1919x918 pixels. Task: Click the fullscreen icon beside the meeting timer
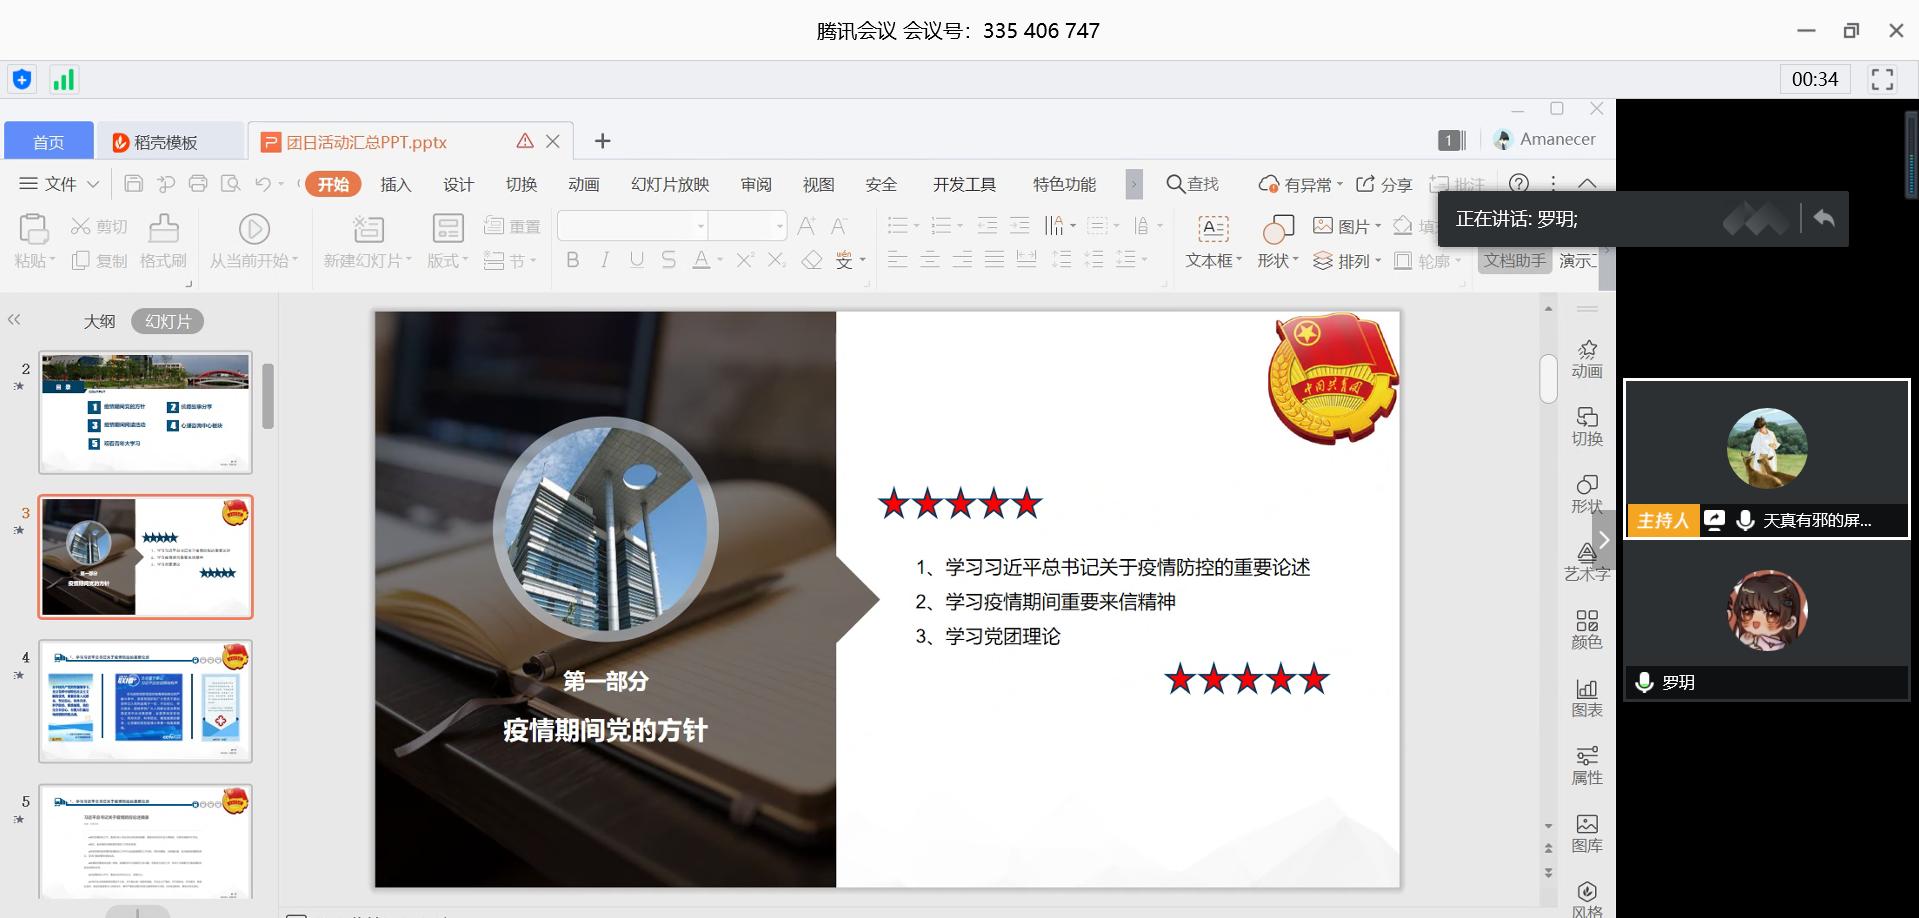click(1882, 79)
